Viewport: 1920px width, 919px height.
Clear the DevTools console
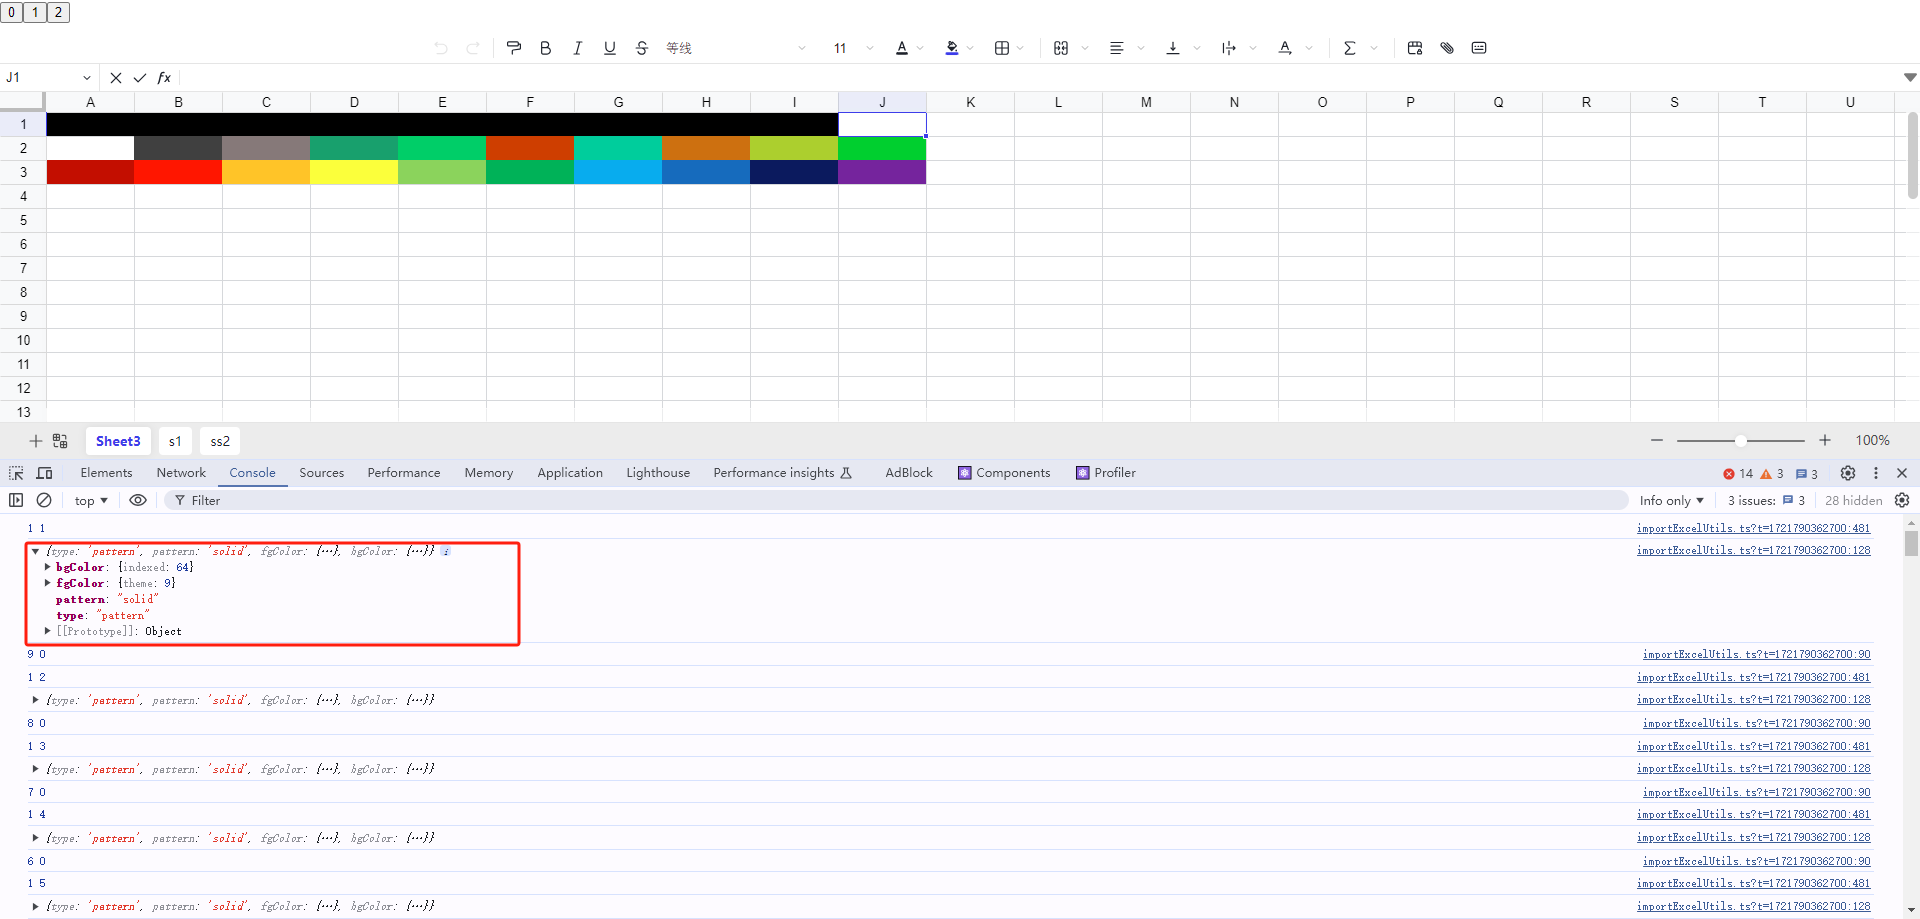[43, 500]
